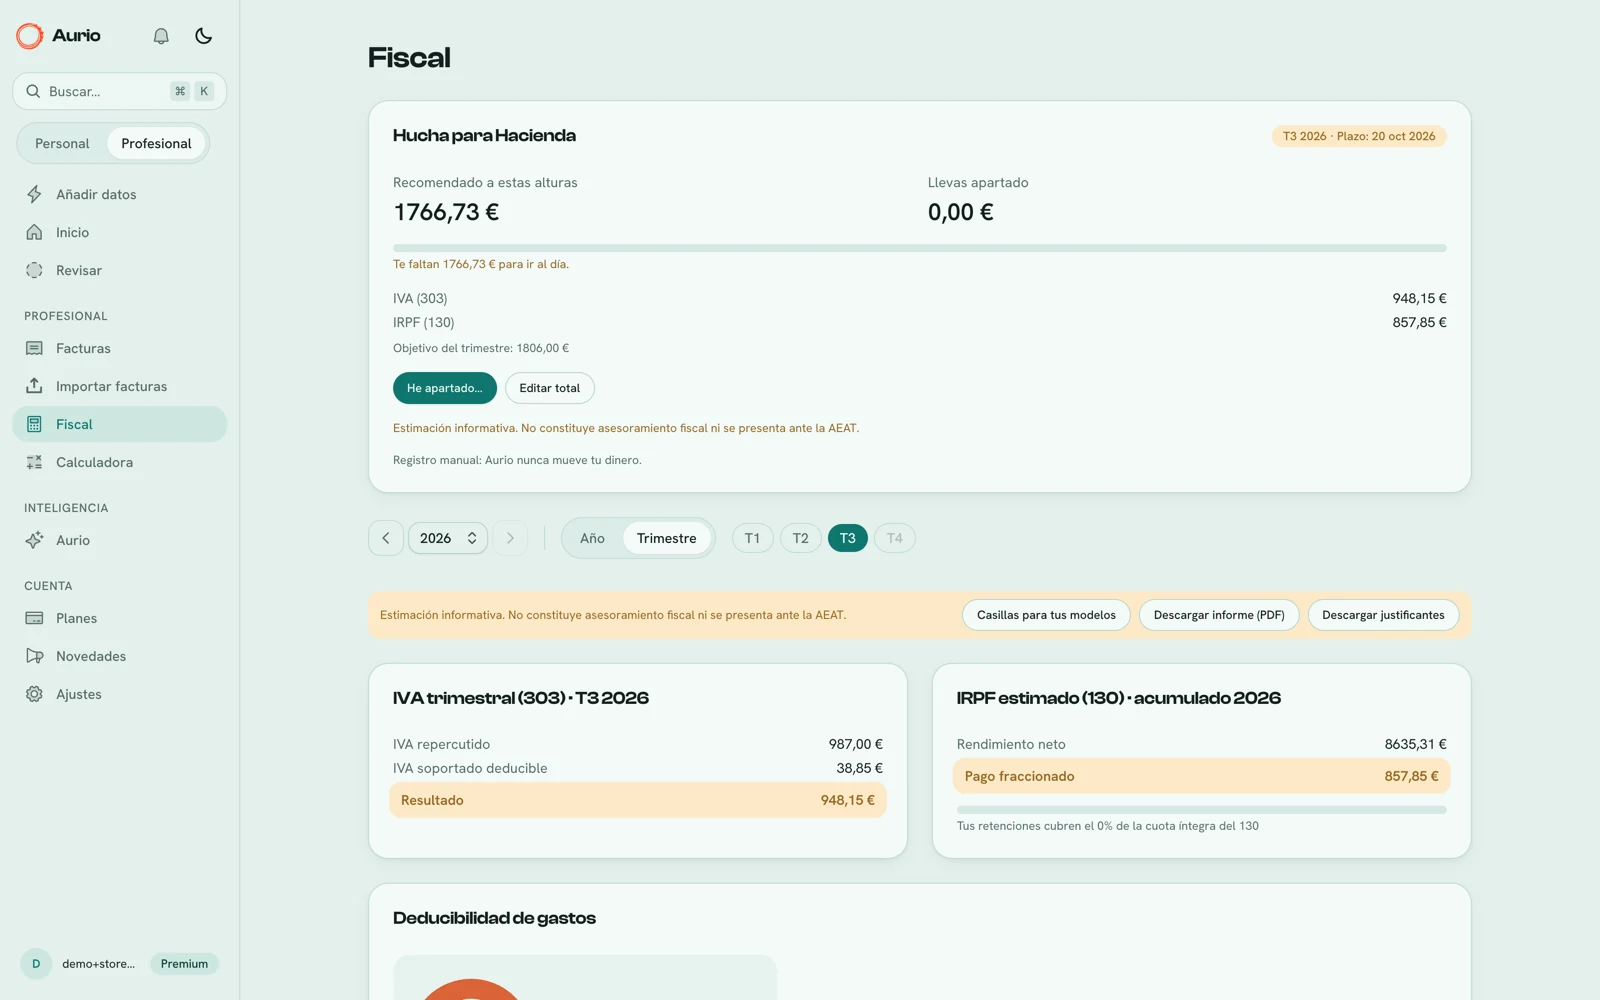
Task: Click the 'Deducibilidad de gastos' heading
Action: tap(494, 918)
